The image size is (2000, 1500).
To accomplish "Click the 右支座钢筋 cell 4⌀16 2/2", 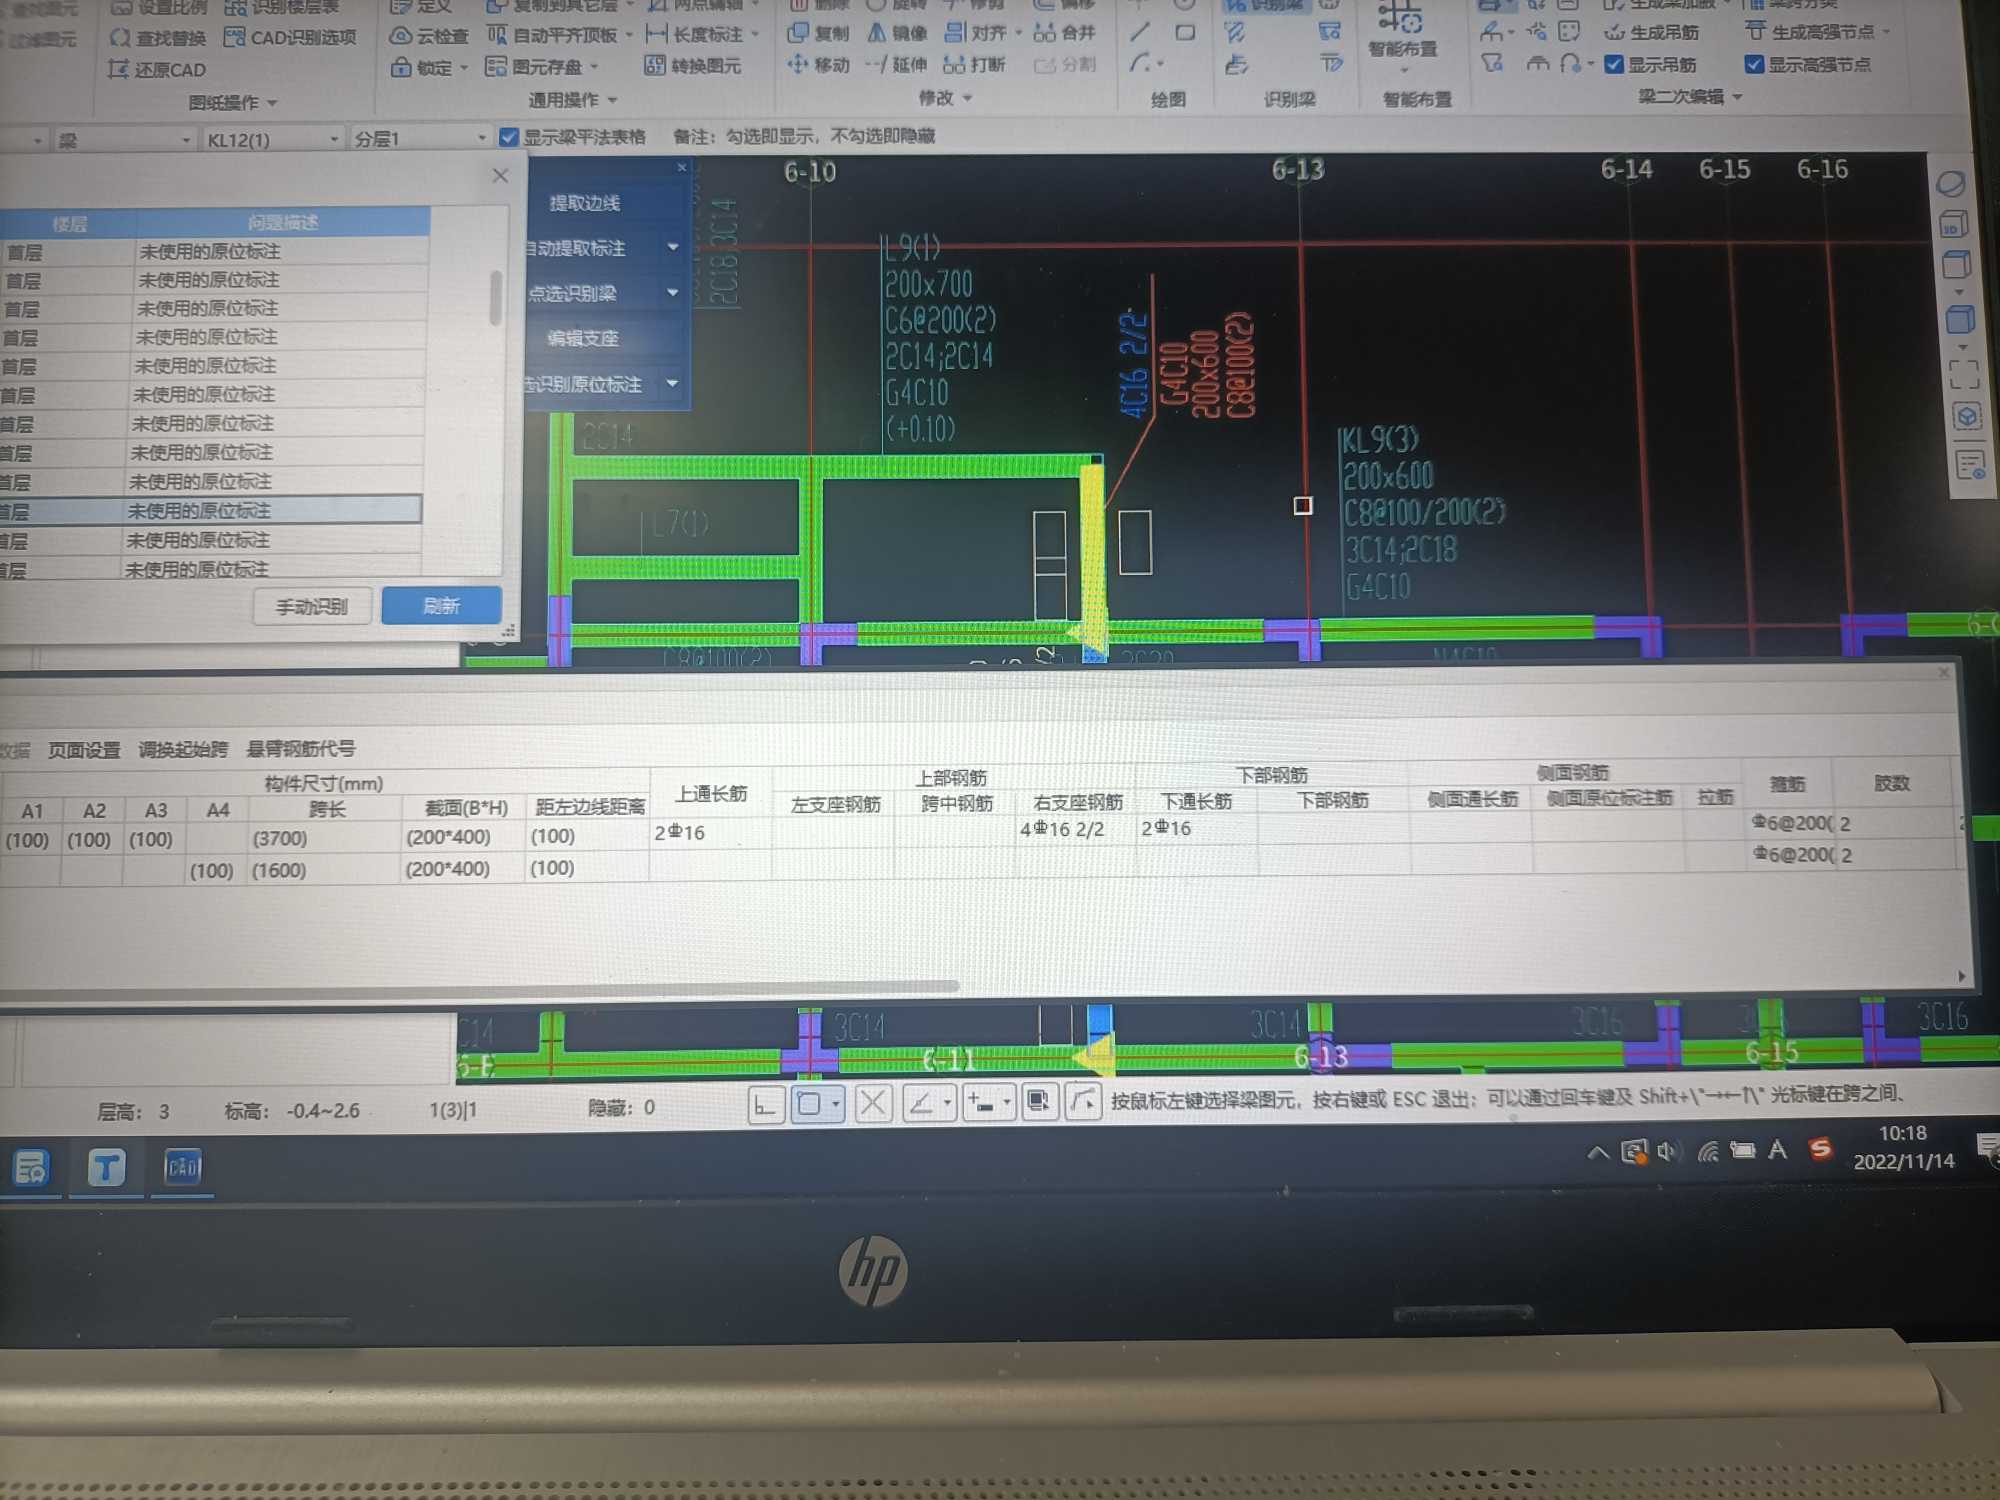I will 1075,829.
